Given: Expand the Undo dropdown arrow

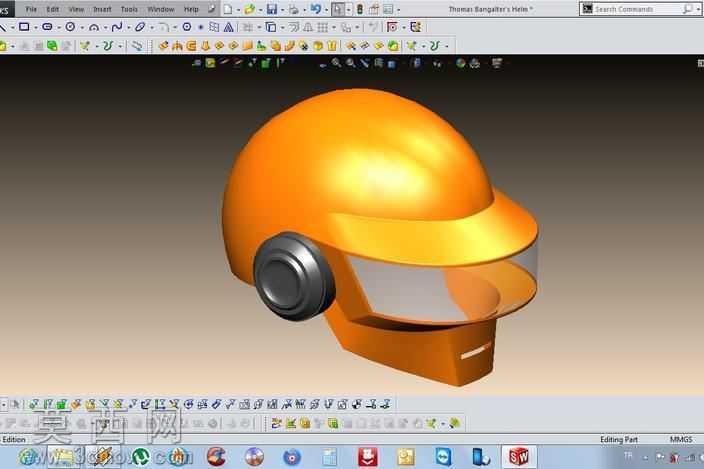Looking at the screenshot, I should tap(326, 9).
